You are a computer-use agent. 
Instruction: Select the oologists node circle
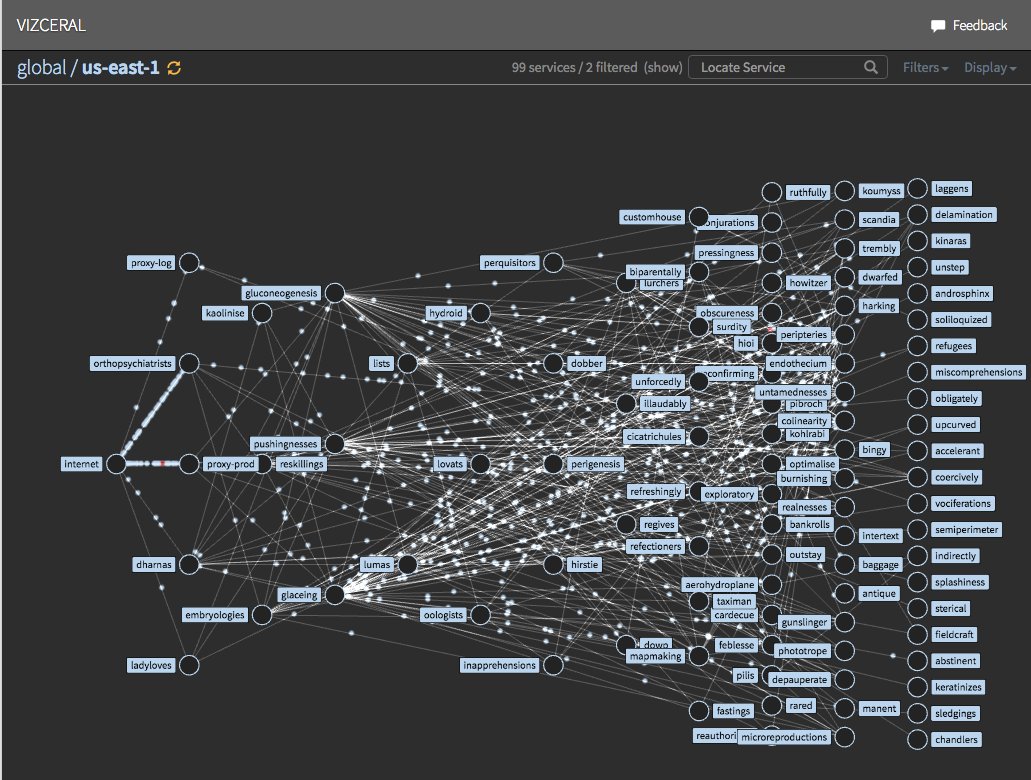tap(481, 615)
